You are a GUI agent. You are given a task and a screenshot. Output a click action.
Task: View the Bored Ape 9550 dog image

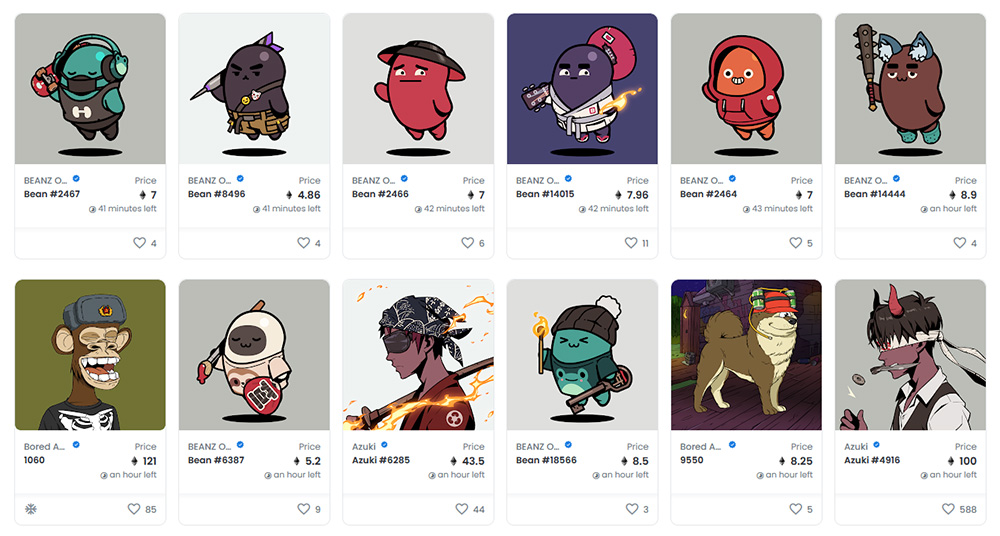click(x=746, y=355)
